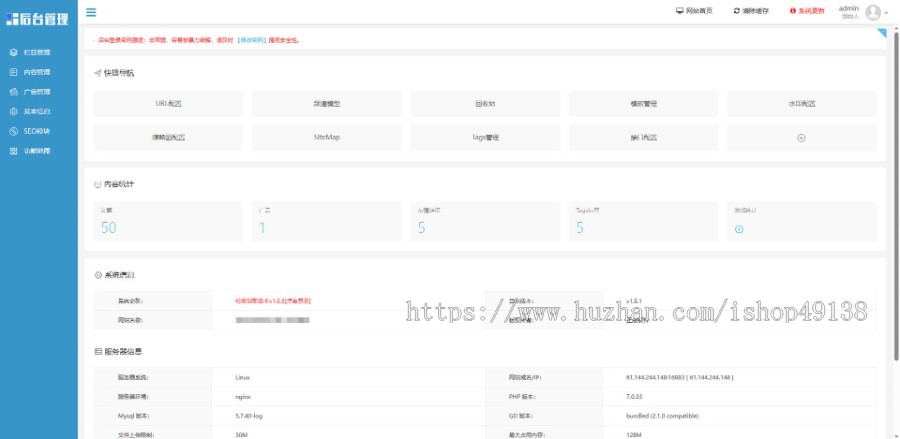Toggle the sidebar with the hamburger icon
Viewport: 900px width, 439px height.
91,12
